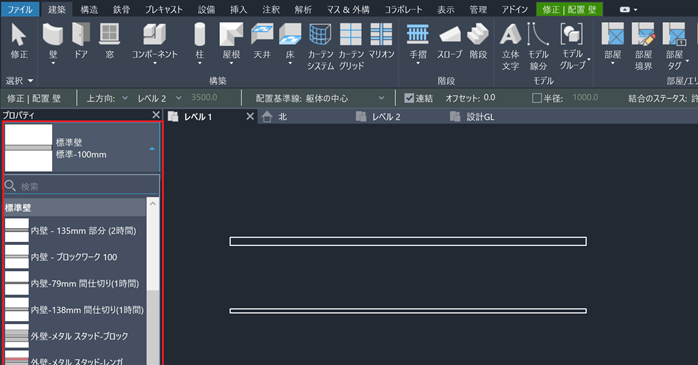698x365 pixels.
Task: Select the 柱 (Column) tool icon
Action: [x=199, y=35]
